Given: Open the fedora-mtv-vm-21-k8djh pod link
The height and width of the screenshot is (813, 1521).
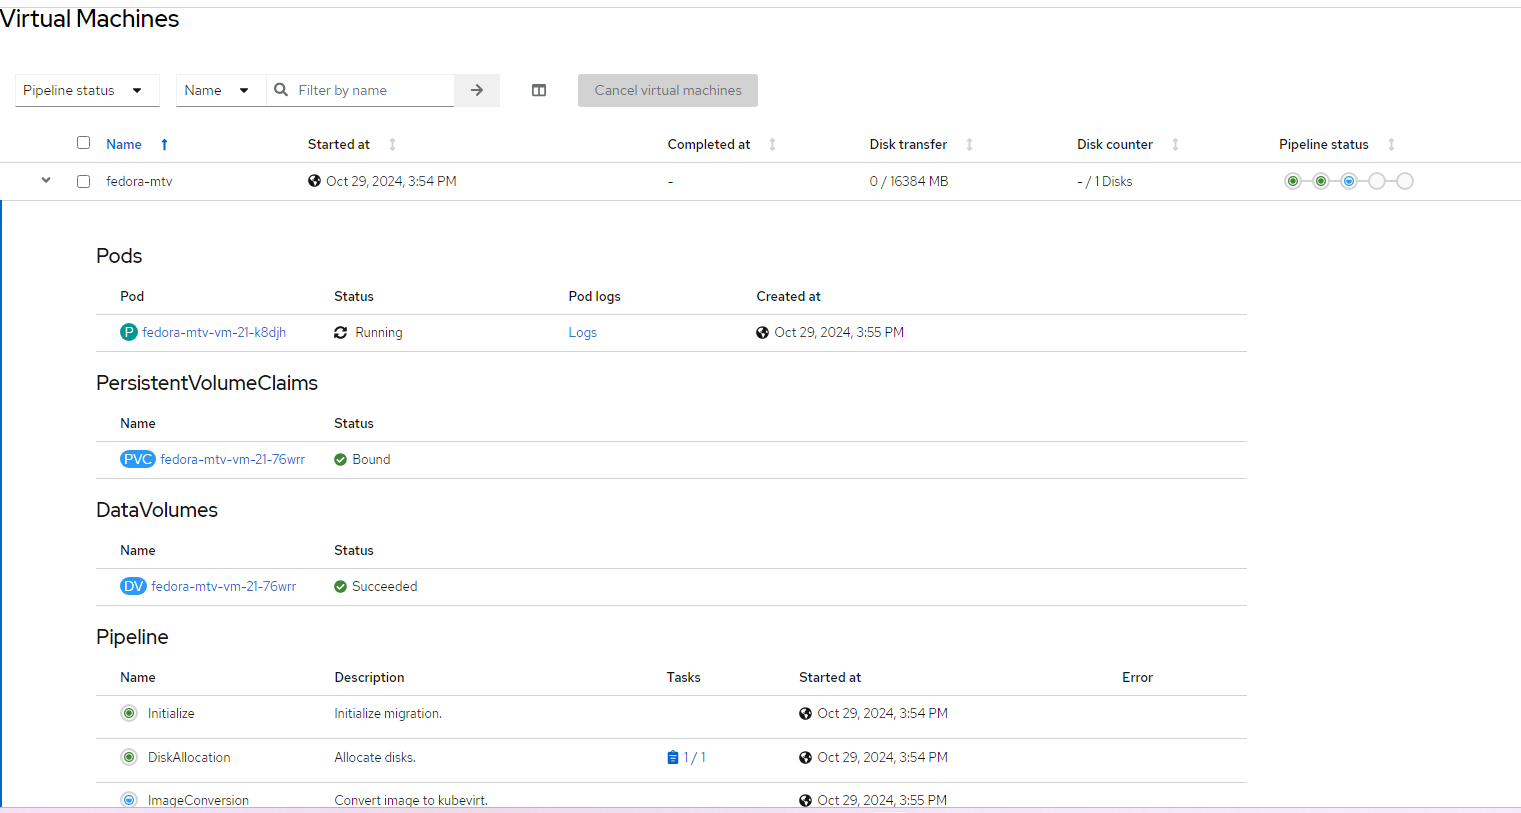Looking at the screenshot, I should click(214, 332).
